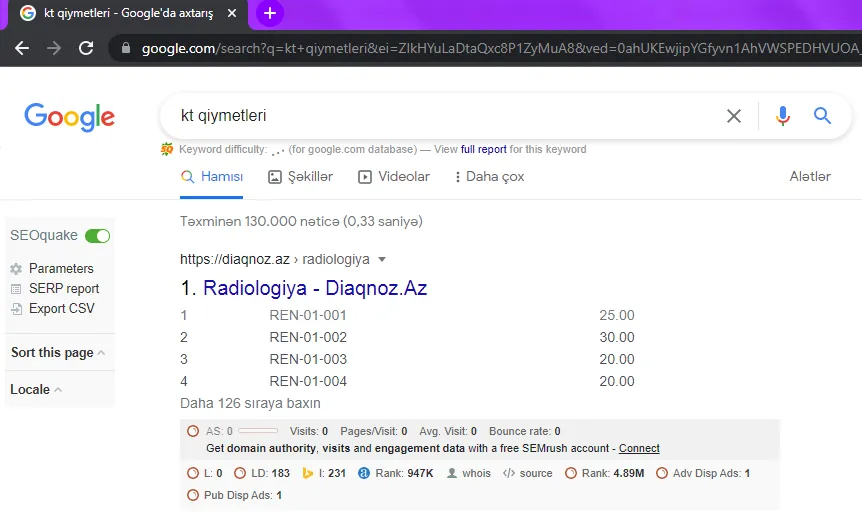862x513 pixels.
Task: Click the Google logo
Action: [x=69, y=117]
